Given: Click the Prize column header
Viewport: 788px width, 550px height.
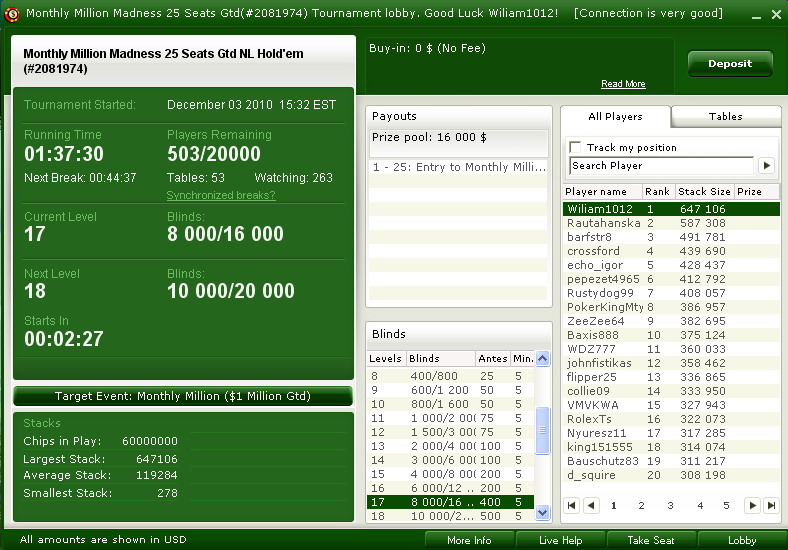Looking at the screenshot, I should [757, 192].
